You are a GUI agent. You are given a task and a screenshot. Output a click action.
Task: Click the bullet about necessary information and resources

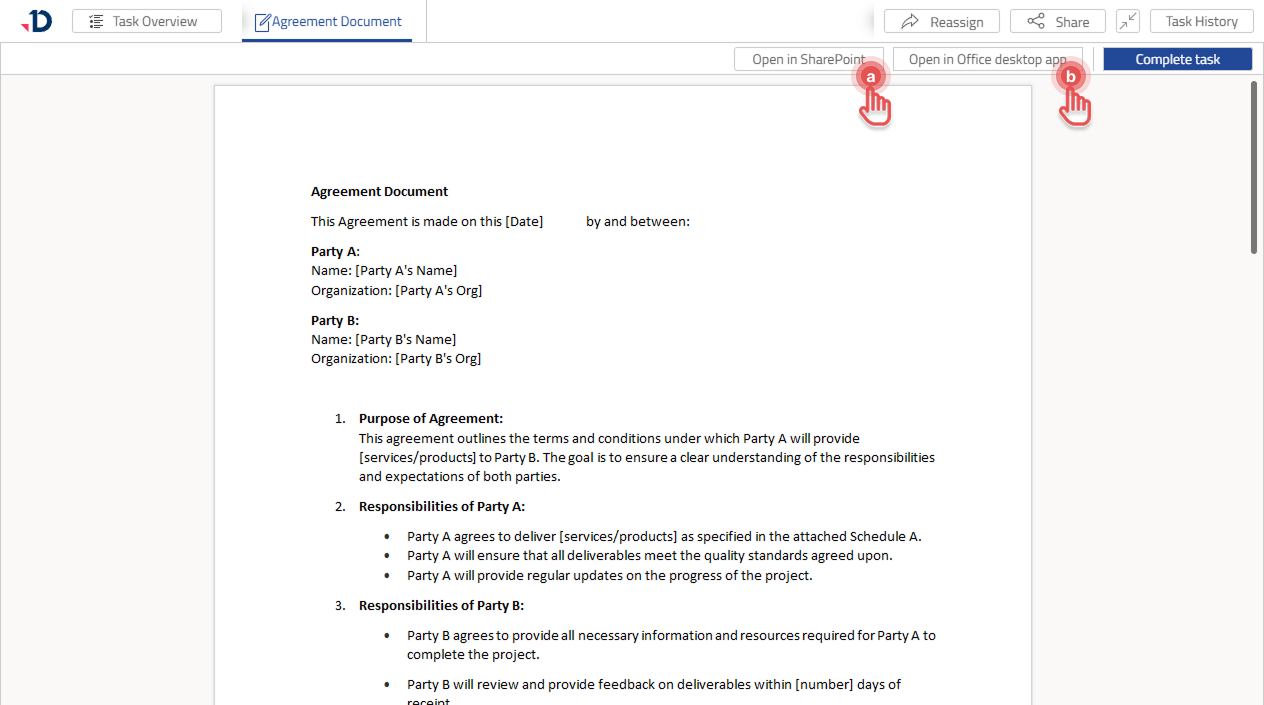pos(671,644)
